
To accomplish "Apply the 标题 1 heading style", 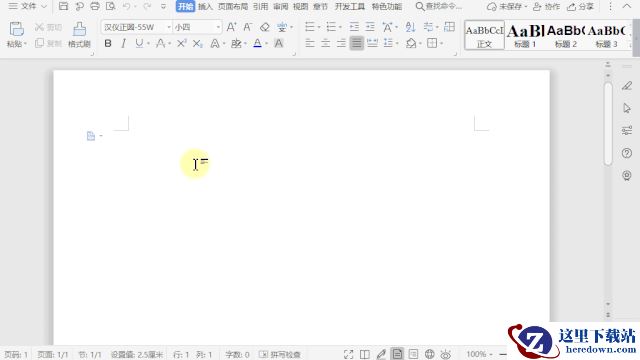I will click(x=525, y=36).
